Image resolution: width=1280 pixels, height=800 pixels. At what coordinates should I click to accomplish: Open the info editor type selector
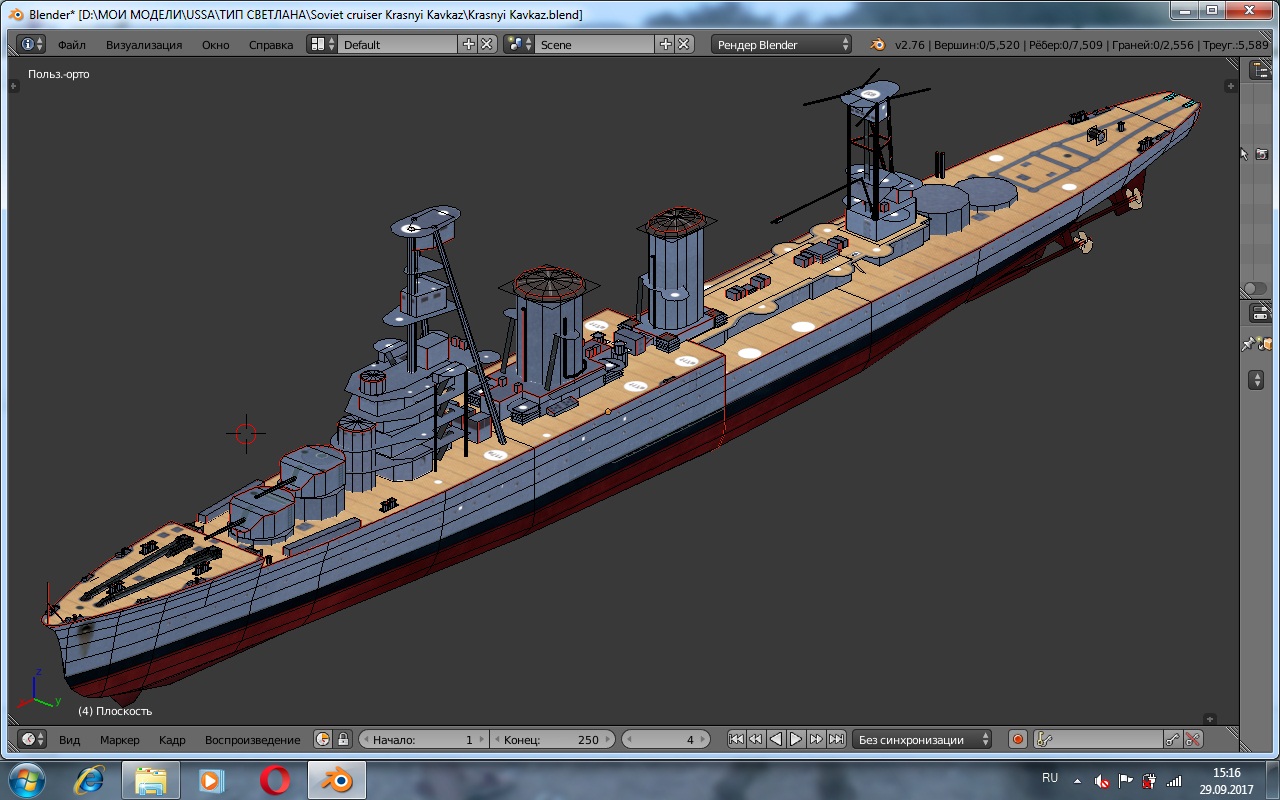click(31, 44)
